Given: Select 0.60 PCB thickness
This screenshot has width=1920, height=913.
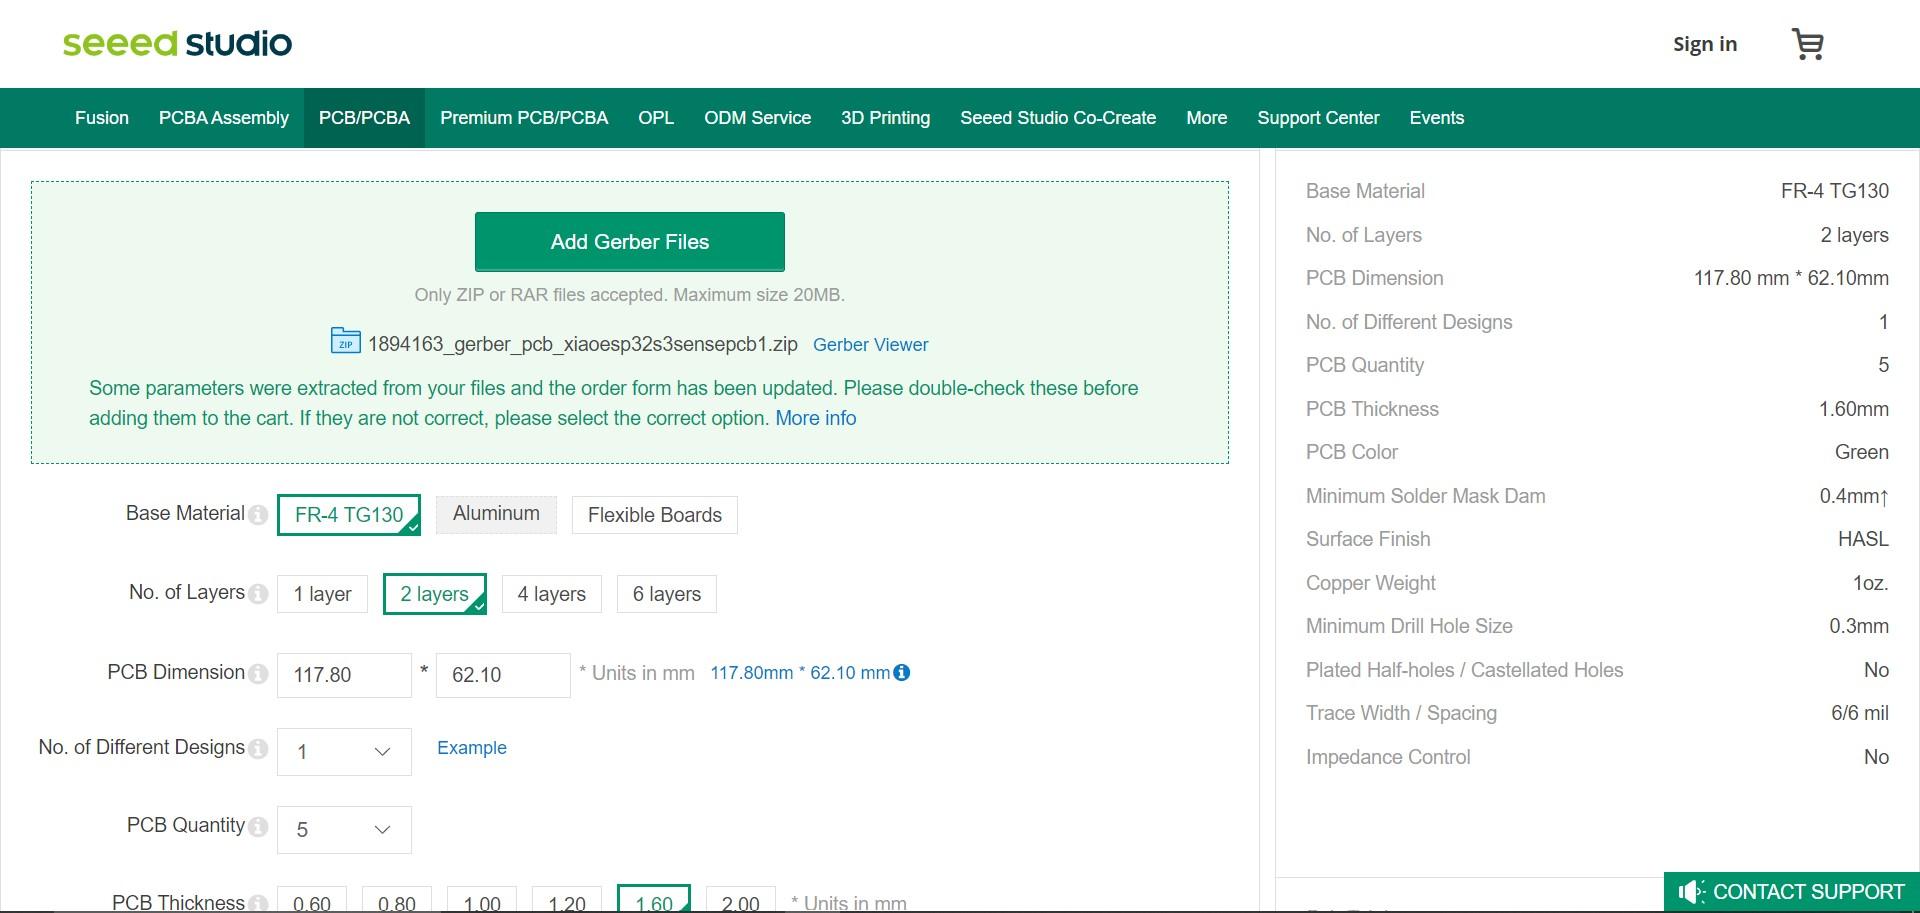Looking at the screenshot, I should click(x=312, y=900).
